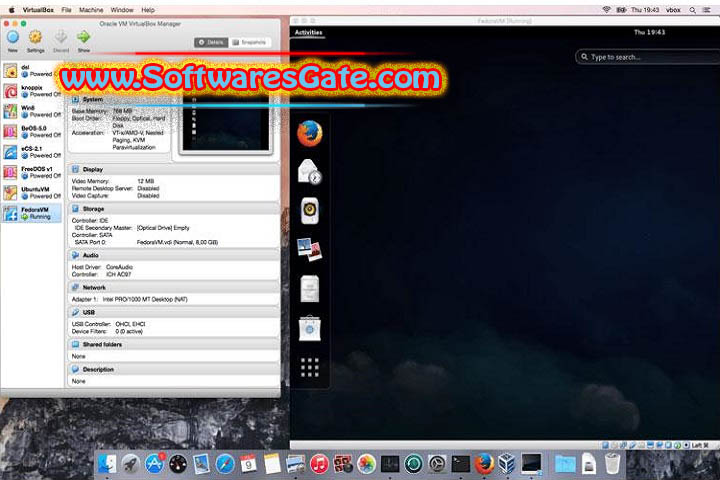The image size is (720, 480).
Task: Click the Audio section header
Action: (174, 255)
